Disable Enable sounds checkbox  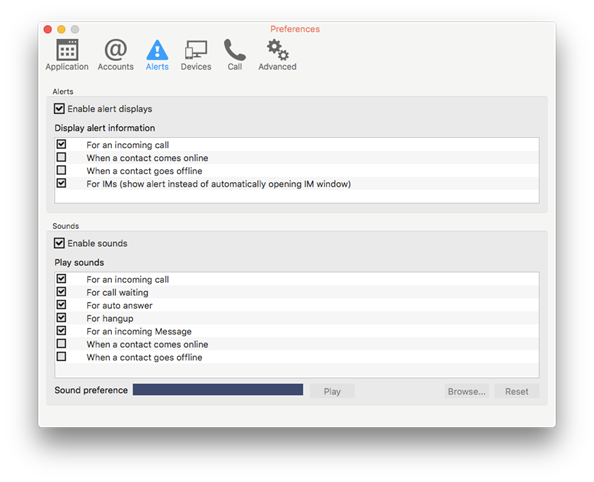(59, 243)
